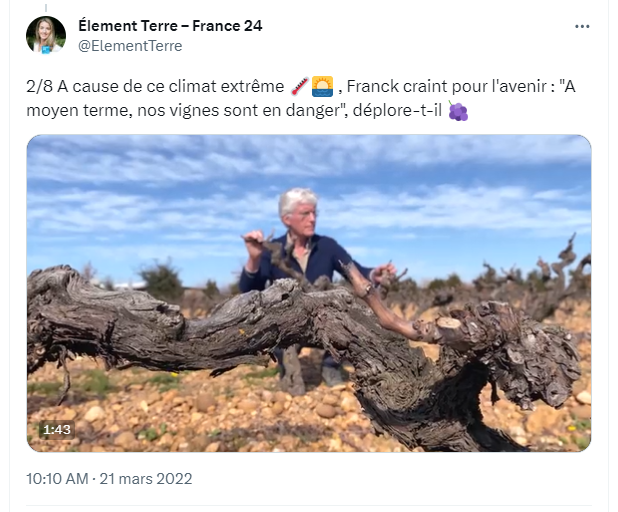Image resolution: width=618 pixels, height=512 pixels.
Task: Click the tweet text starting with 2/8
Action: [x=301, y=98]
